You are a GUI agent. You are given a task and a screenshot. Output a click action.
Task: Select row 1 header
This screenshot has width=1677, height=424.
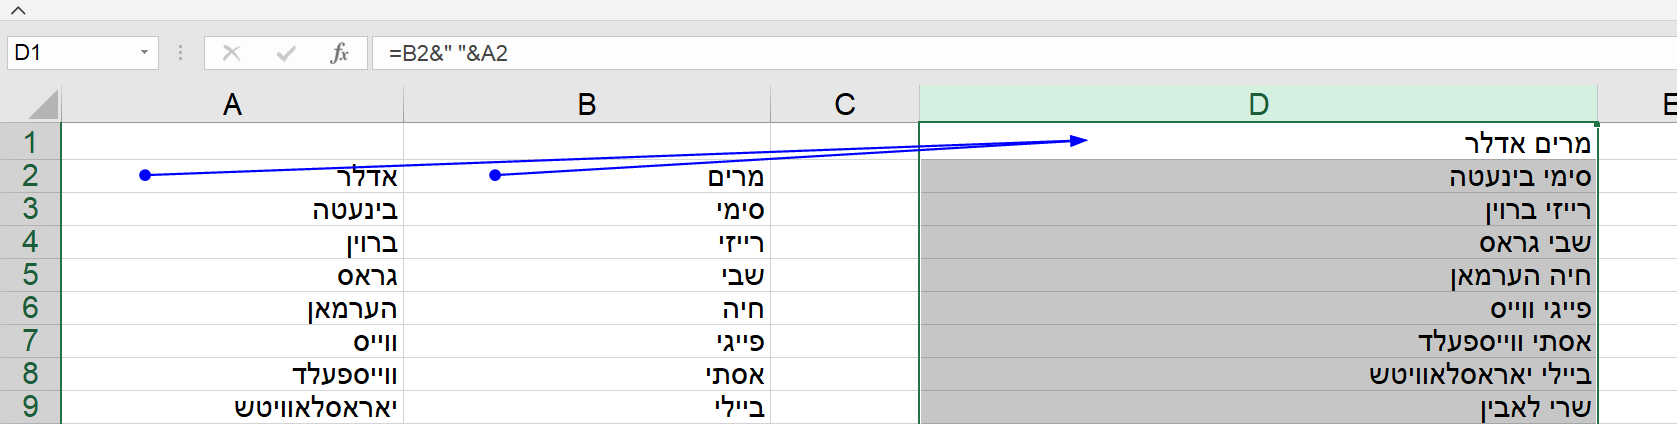30,142
